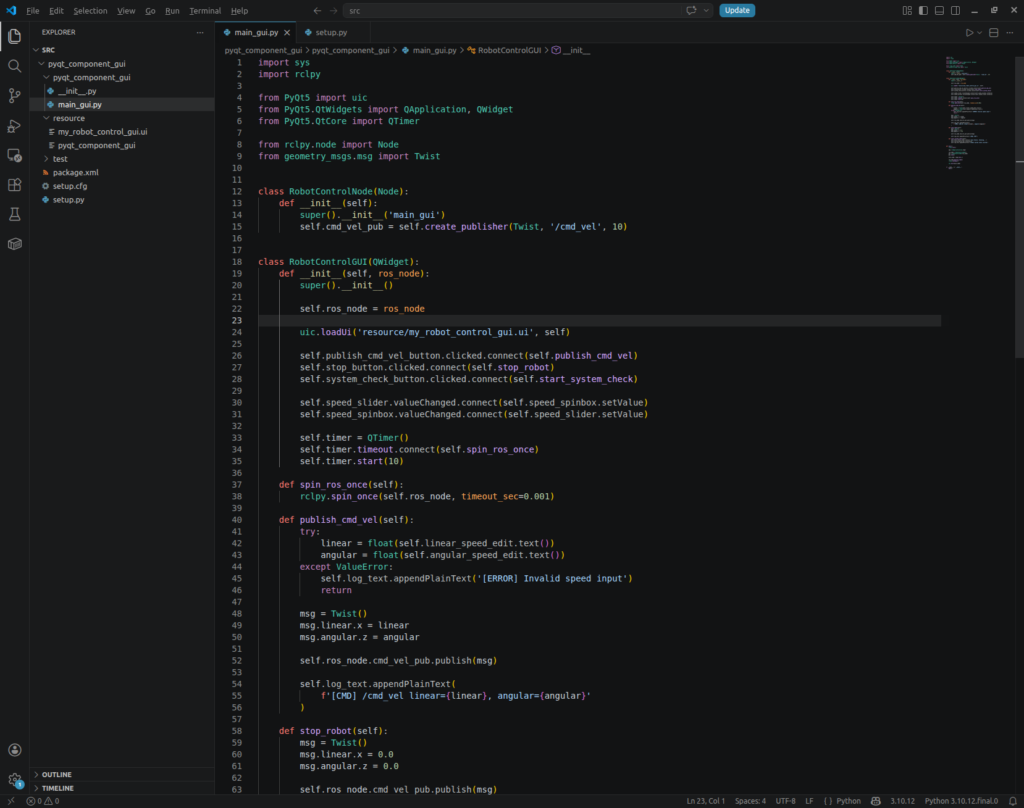Open the Edit menu
Viewport: 1024px width, 808px height.
pos(56,10)
